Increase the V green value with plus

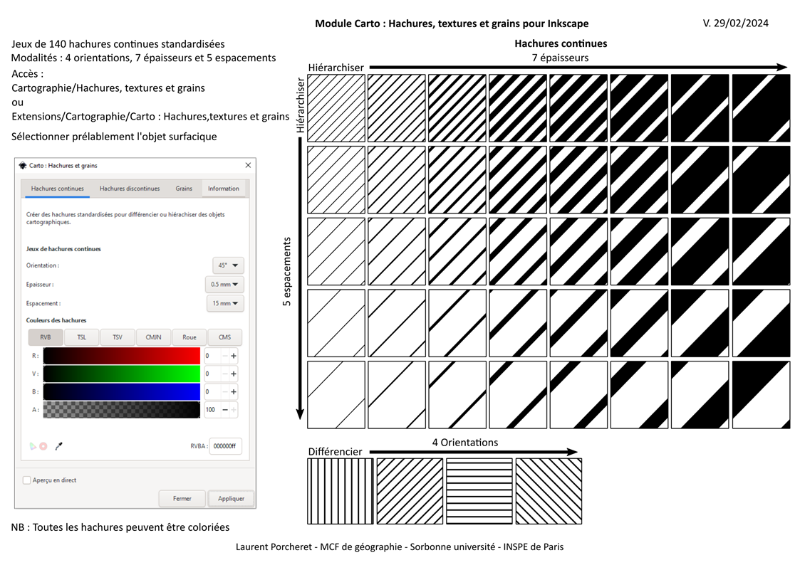pos(234,373)
